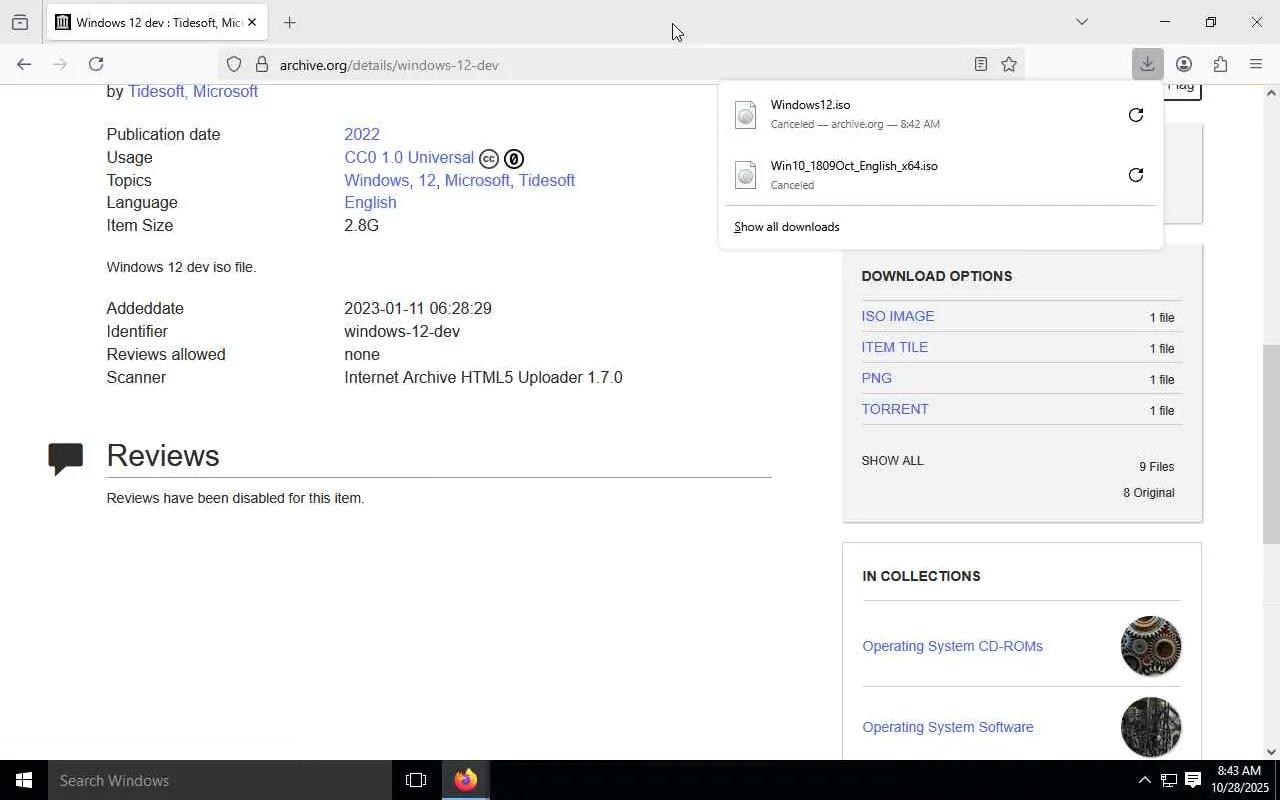
Task: Show all downloads
Action: tap(787, 227)
